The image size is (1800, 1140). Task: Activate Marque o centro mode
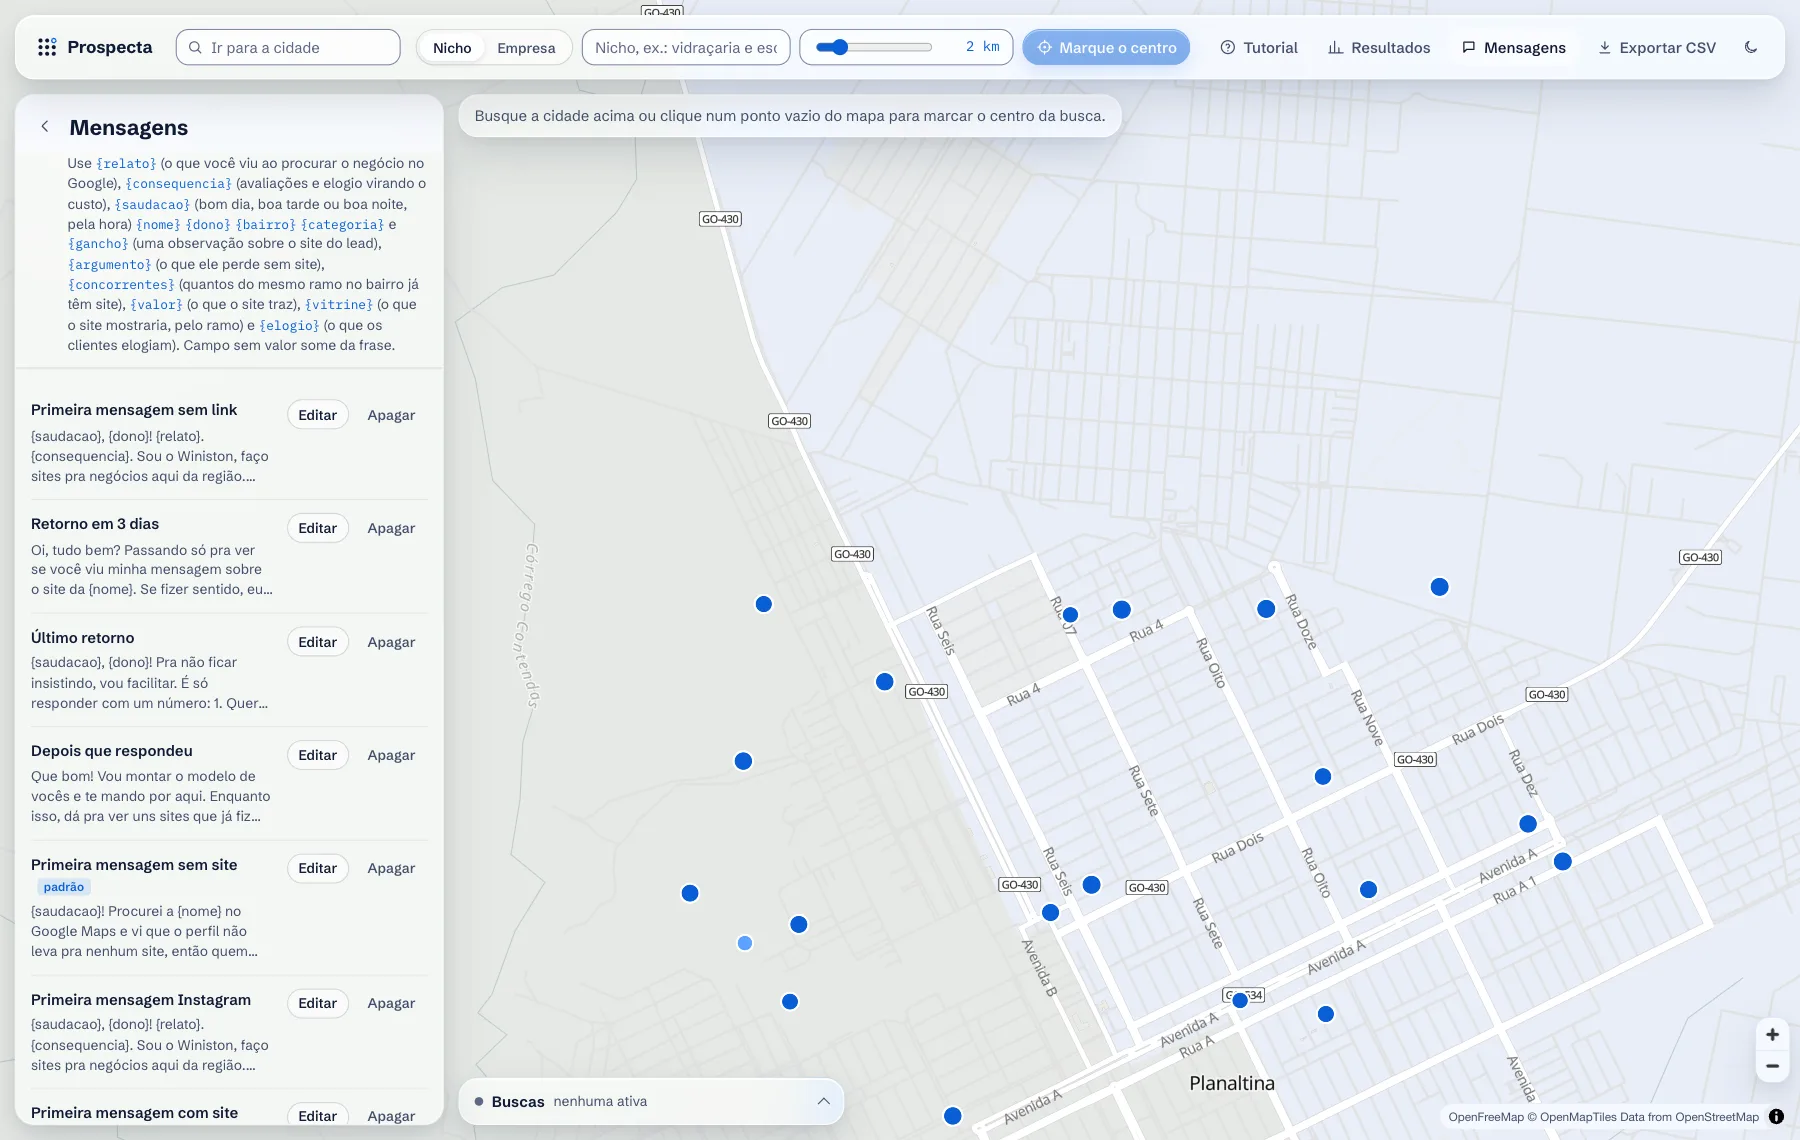coord(1106,47)
